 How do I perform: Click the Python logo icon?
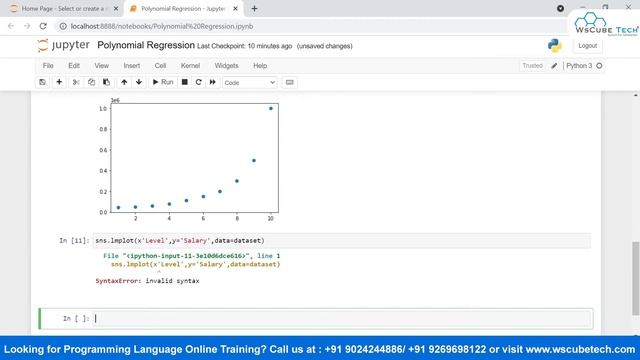tap(554, 46)
